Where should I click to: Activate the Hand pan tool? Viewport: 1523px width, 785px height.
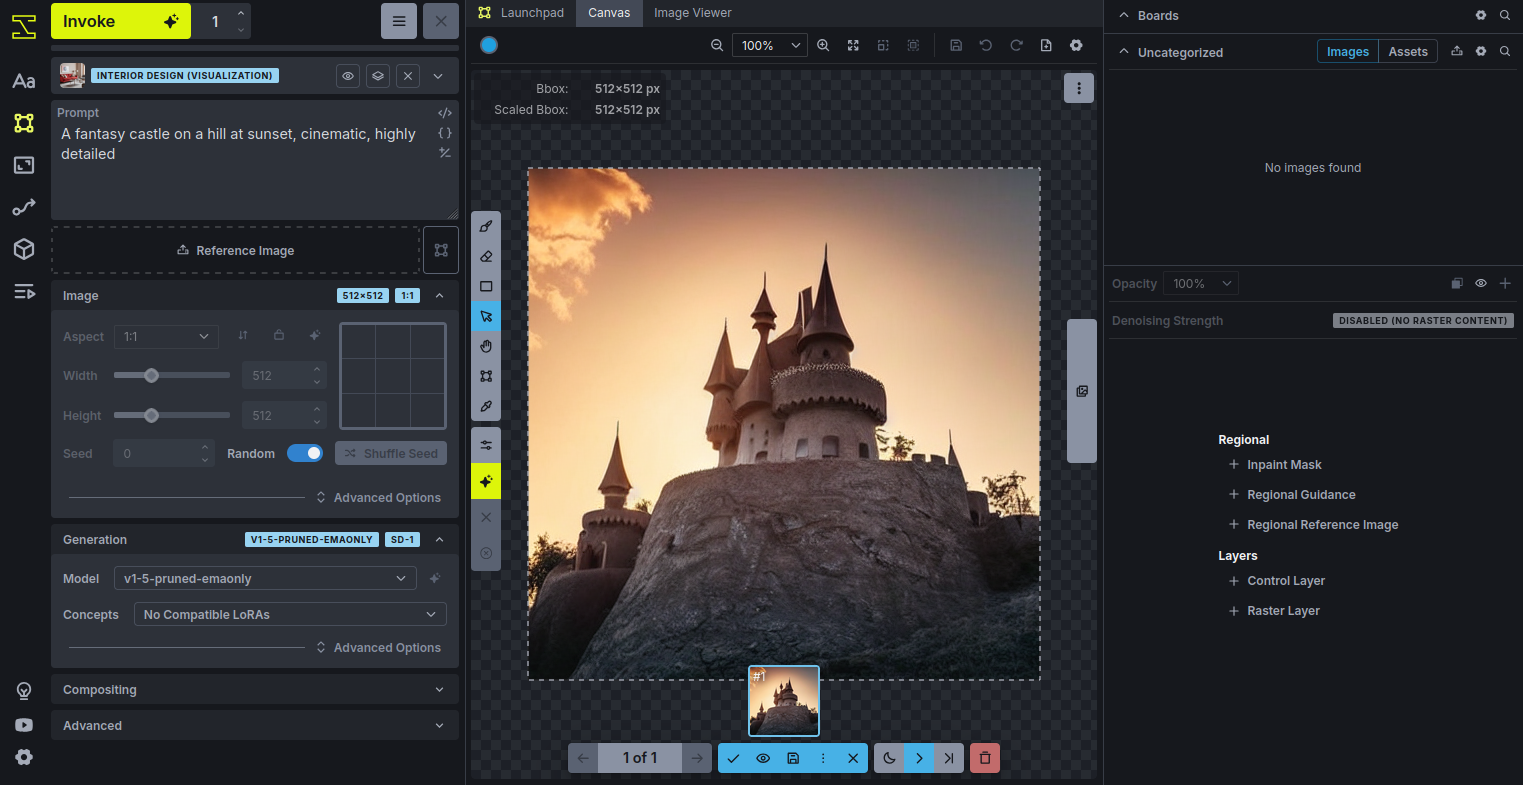click(486, 346)
